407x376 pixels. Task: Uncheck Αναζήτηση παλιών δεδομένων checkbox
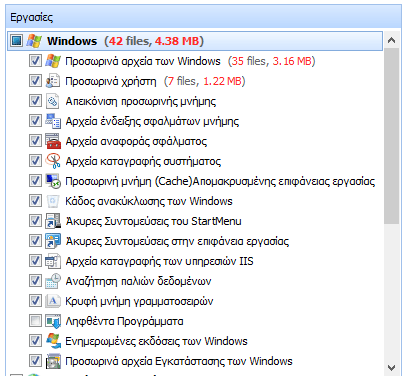[x=35, y=281]
